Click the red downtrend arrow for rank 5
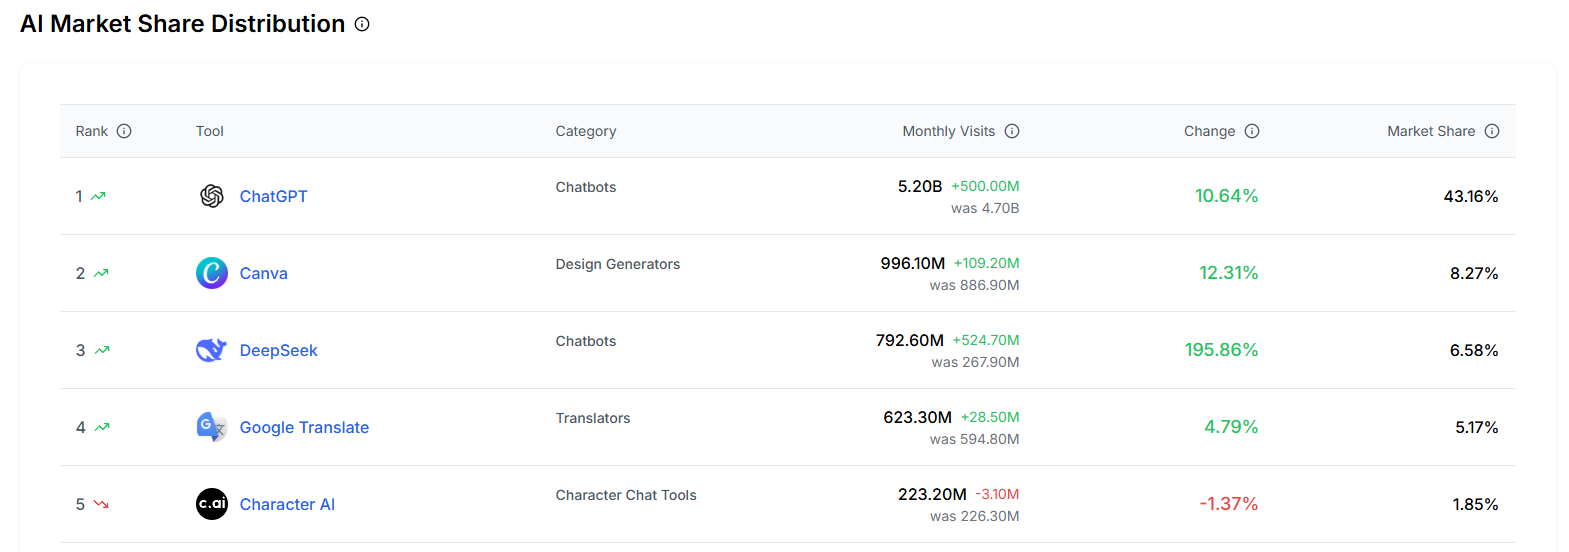This screenshot has height=552, width=1569. tap(101, 504)
